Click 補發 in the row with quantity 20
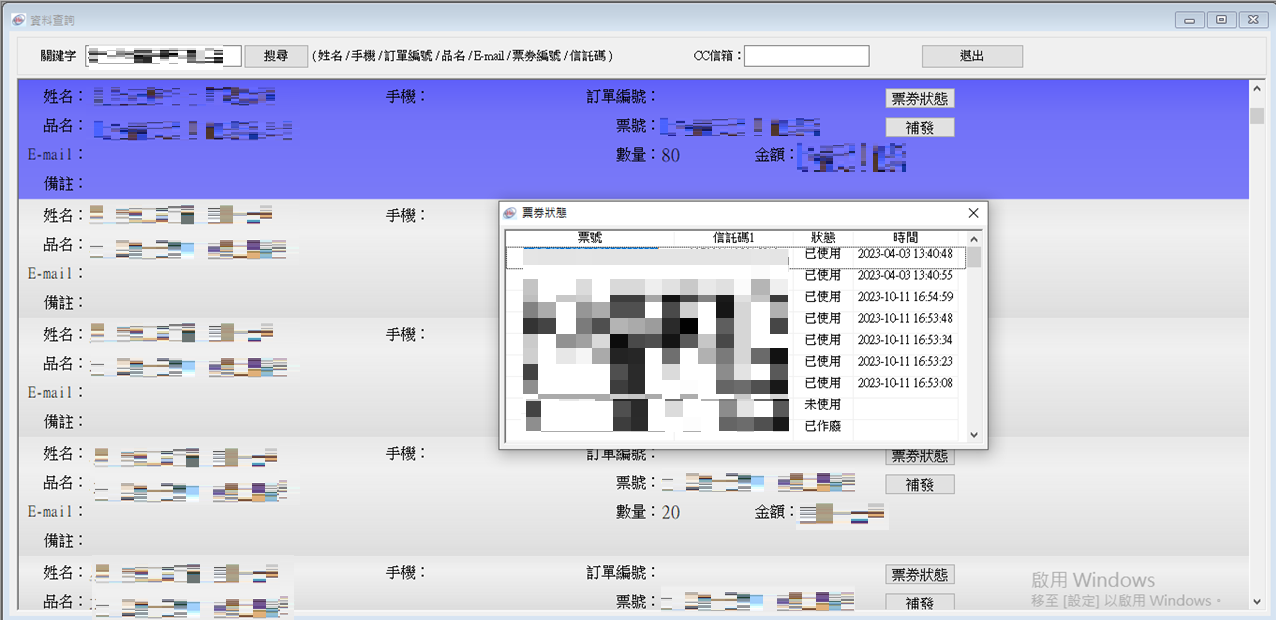 (920, 484)
